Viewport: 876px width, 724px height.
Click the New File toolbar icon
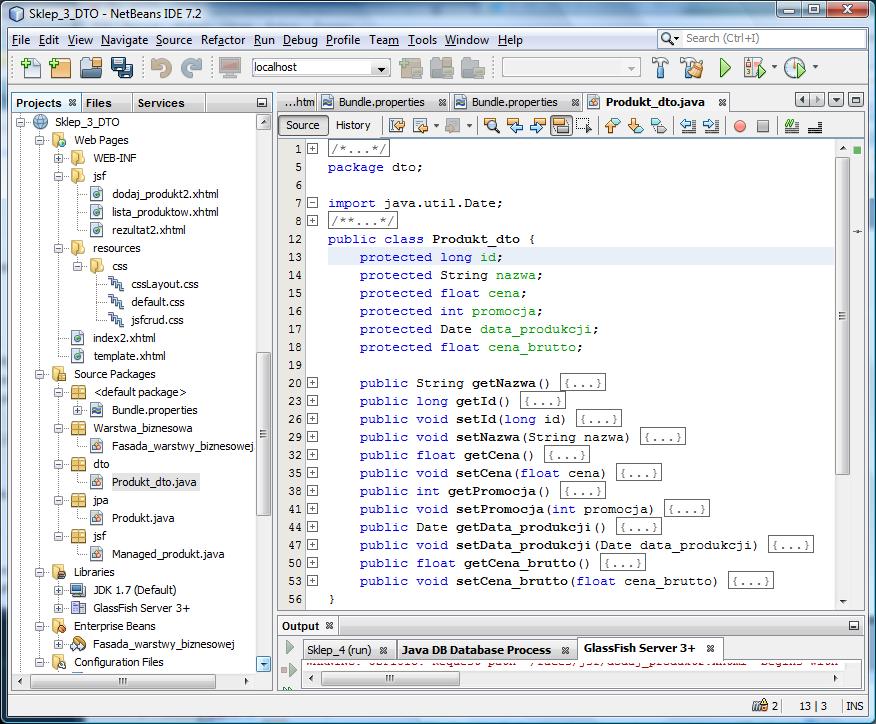pyautogui.click(x=30, y=68)
